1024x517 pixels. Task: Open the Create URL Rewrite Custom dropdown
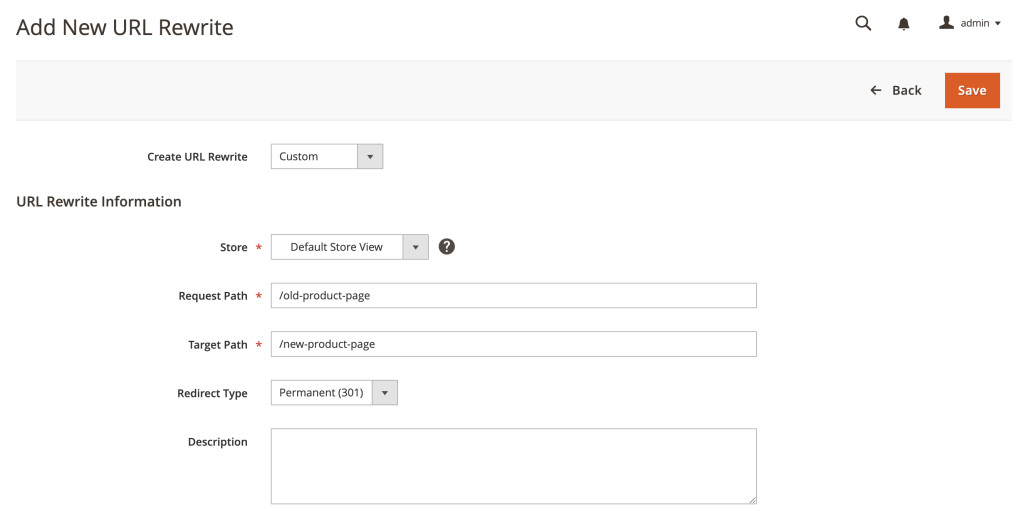point(314,156)
